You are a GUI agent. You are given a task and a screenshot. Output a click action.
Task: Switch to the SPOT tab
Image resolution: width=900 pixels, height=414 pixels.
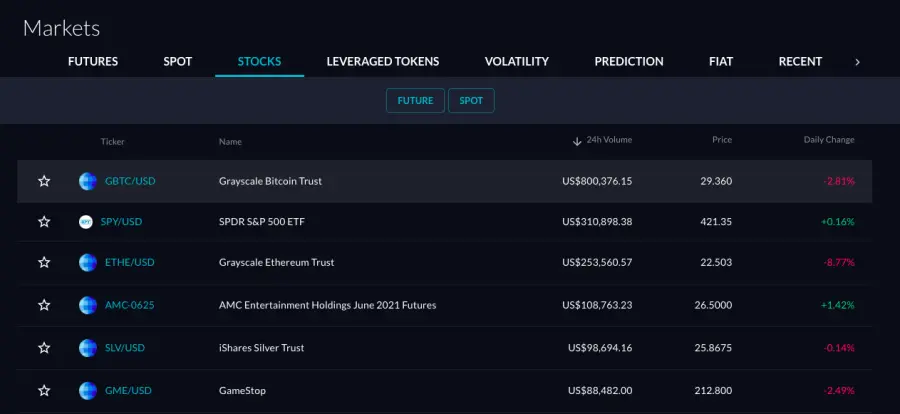[x=178, y=61]
